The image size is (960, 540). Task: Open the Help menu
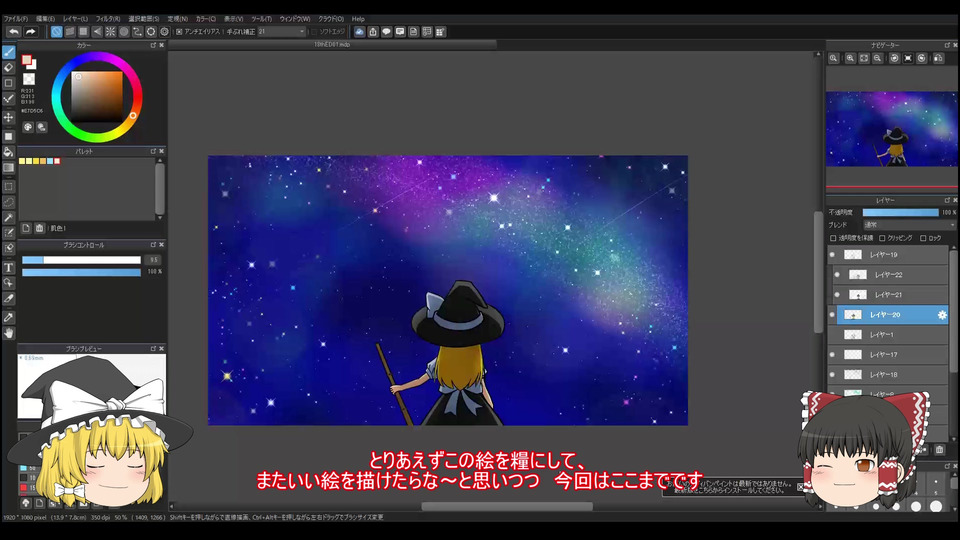358,19
